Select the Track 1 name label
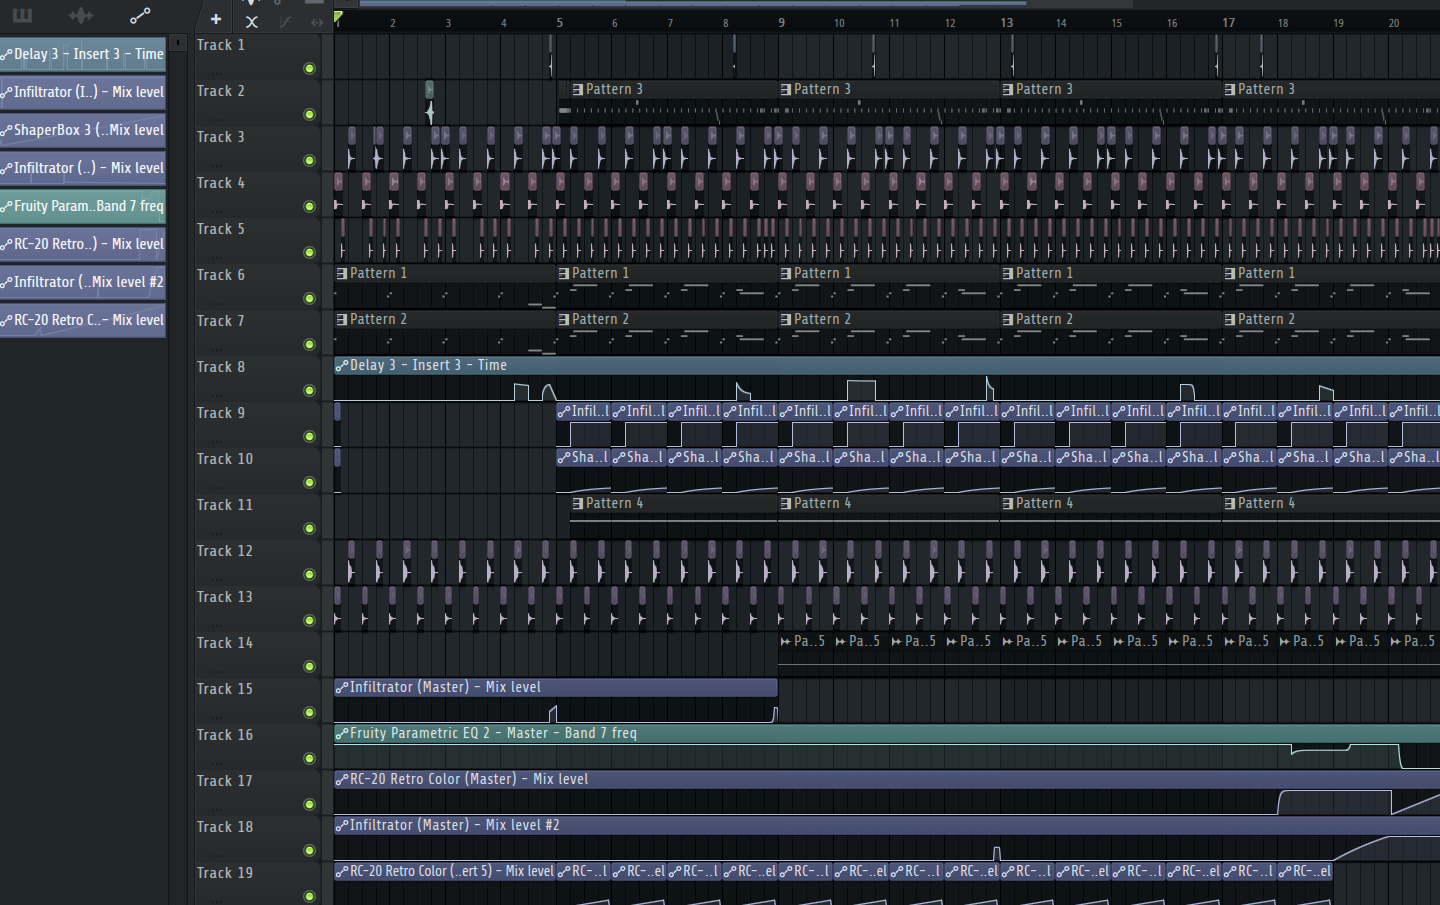Screen dimensions: 1440x905 pos(220,45)
